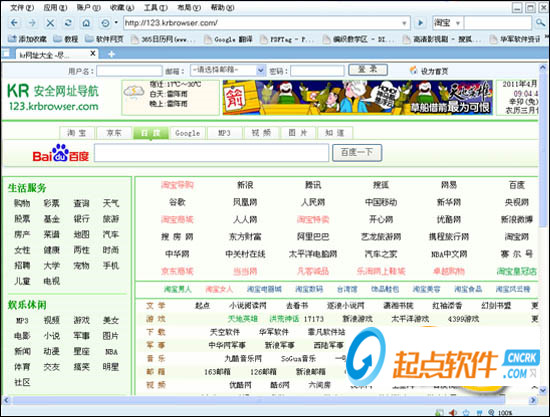The image size is (550, 417).
Task: Open the history button's dropdown arrow
Action: pos(116,23)
